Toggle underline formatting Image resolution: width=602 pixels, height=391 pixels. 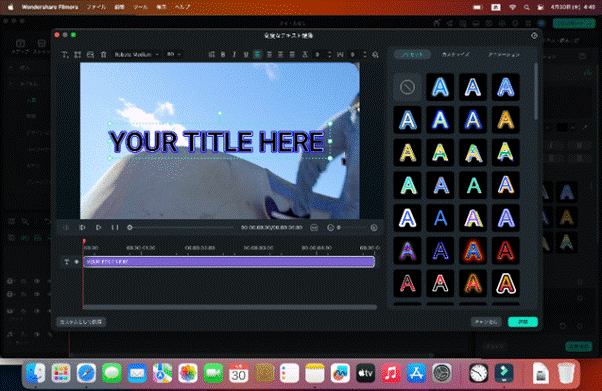coord(246,55)
